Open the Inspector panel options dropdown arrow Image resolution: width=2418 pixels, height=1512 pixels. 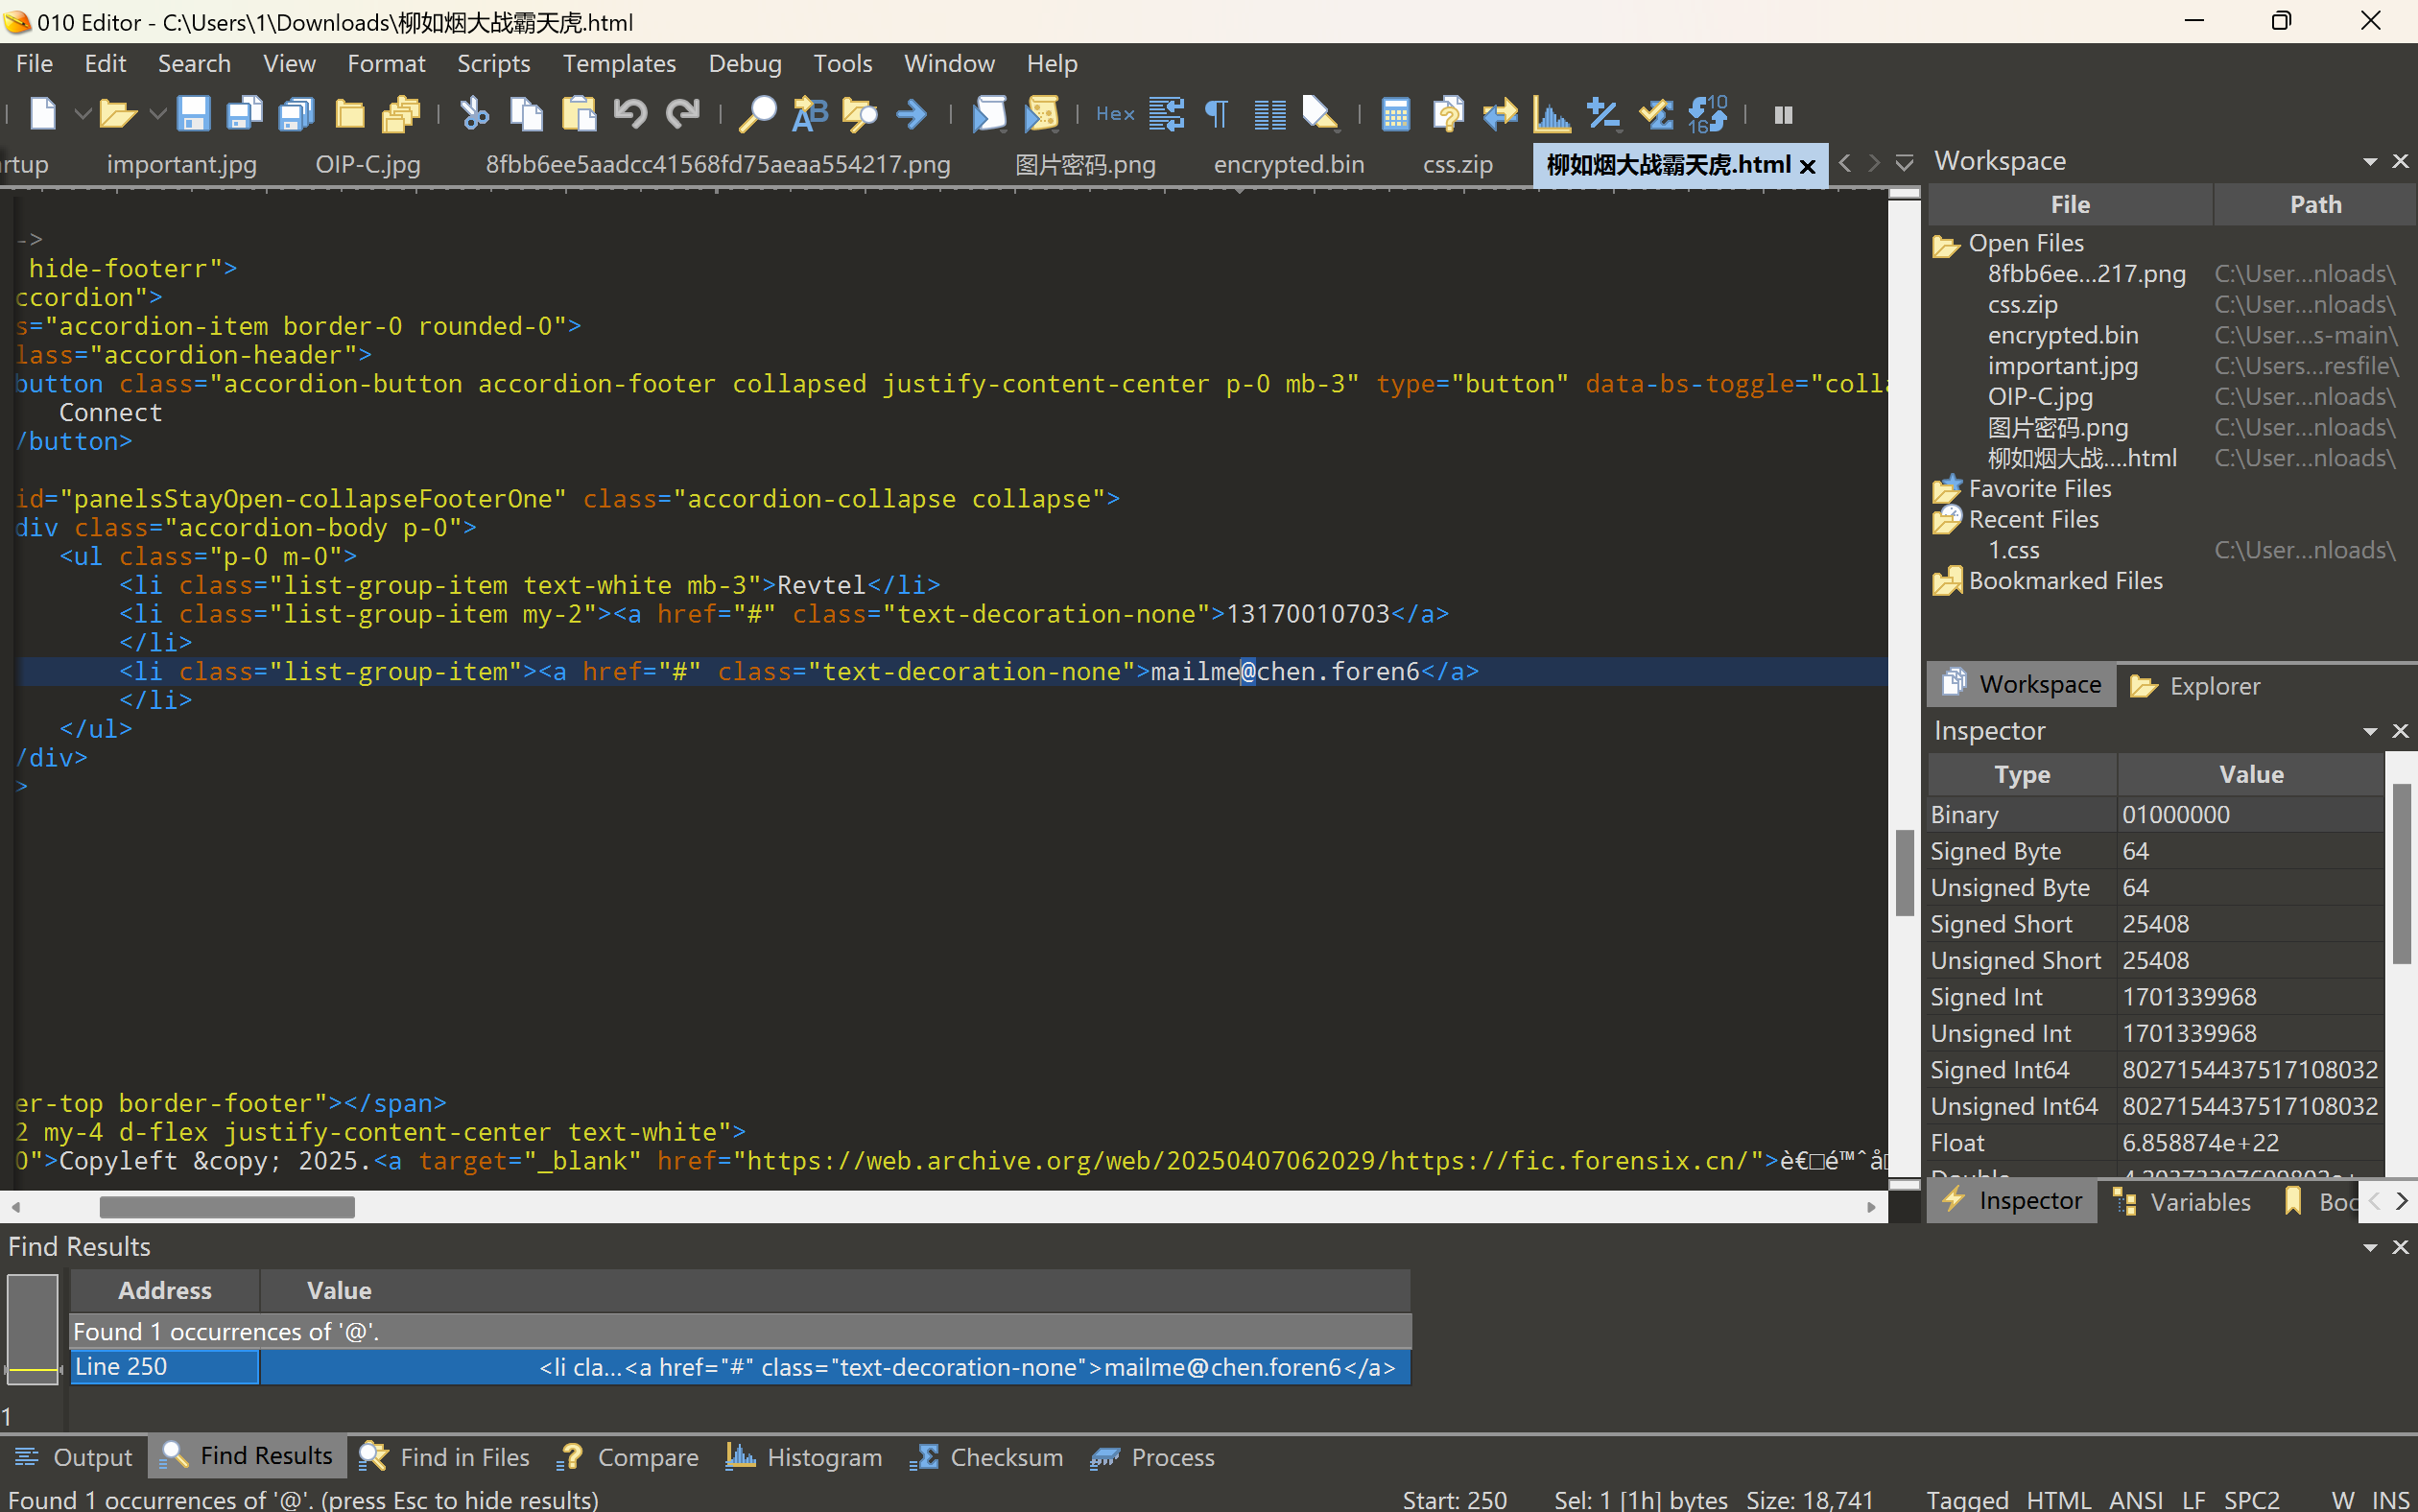[2370, 732]
